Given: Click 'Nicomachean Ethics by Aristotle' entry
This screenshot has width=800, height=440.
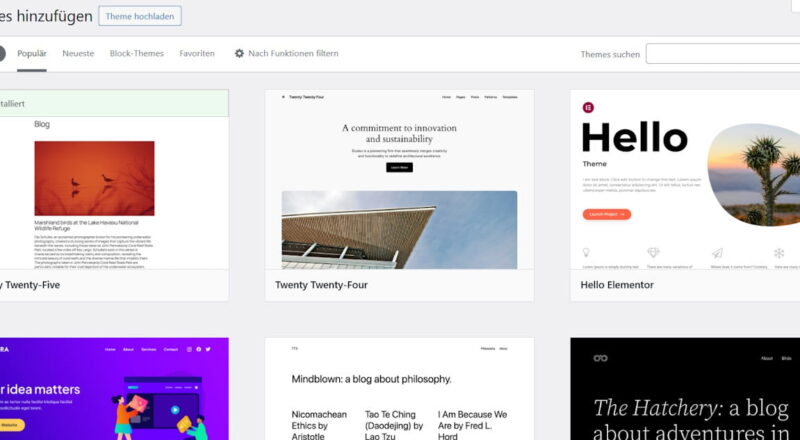Looking at the screenshot, I should 319,425.
